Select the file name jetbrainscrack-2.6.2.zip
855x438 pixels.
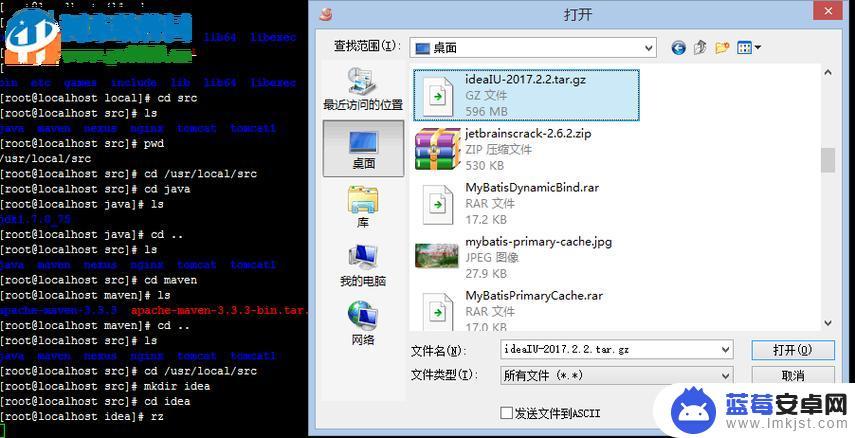click(528, 134)
